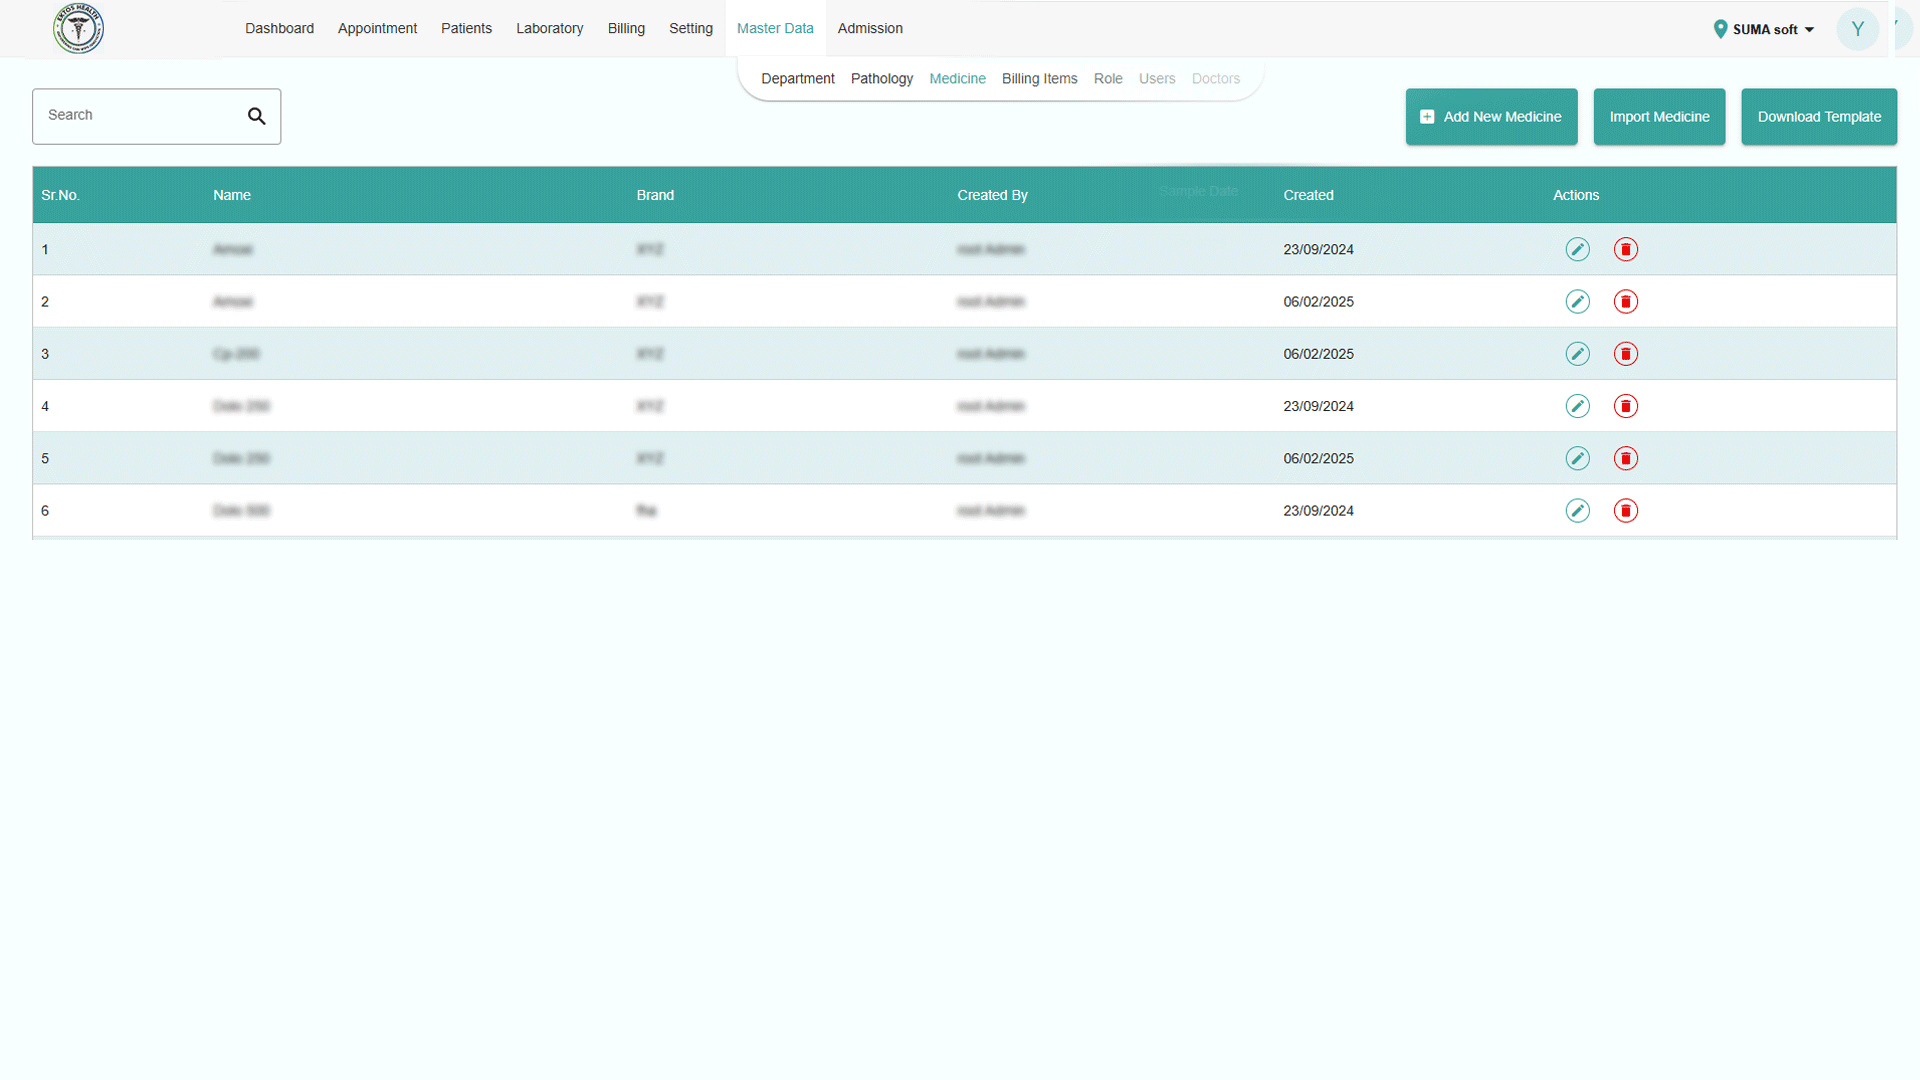This screenshot has height=1080, width=1920.
Task: Click the red trash icon in row 4
Action: point(1625,406)
